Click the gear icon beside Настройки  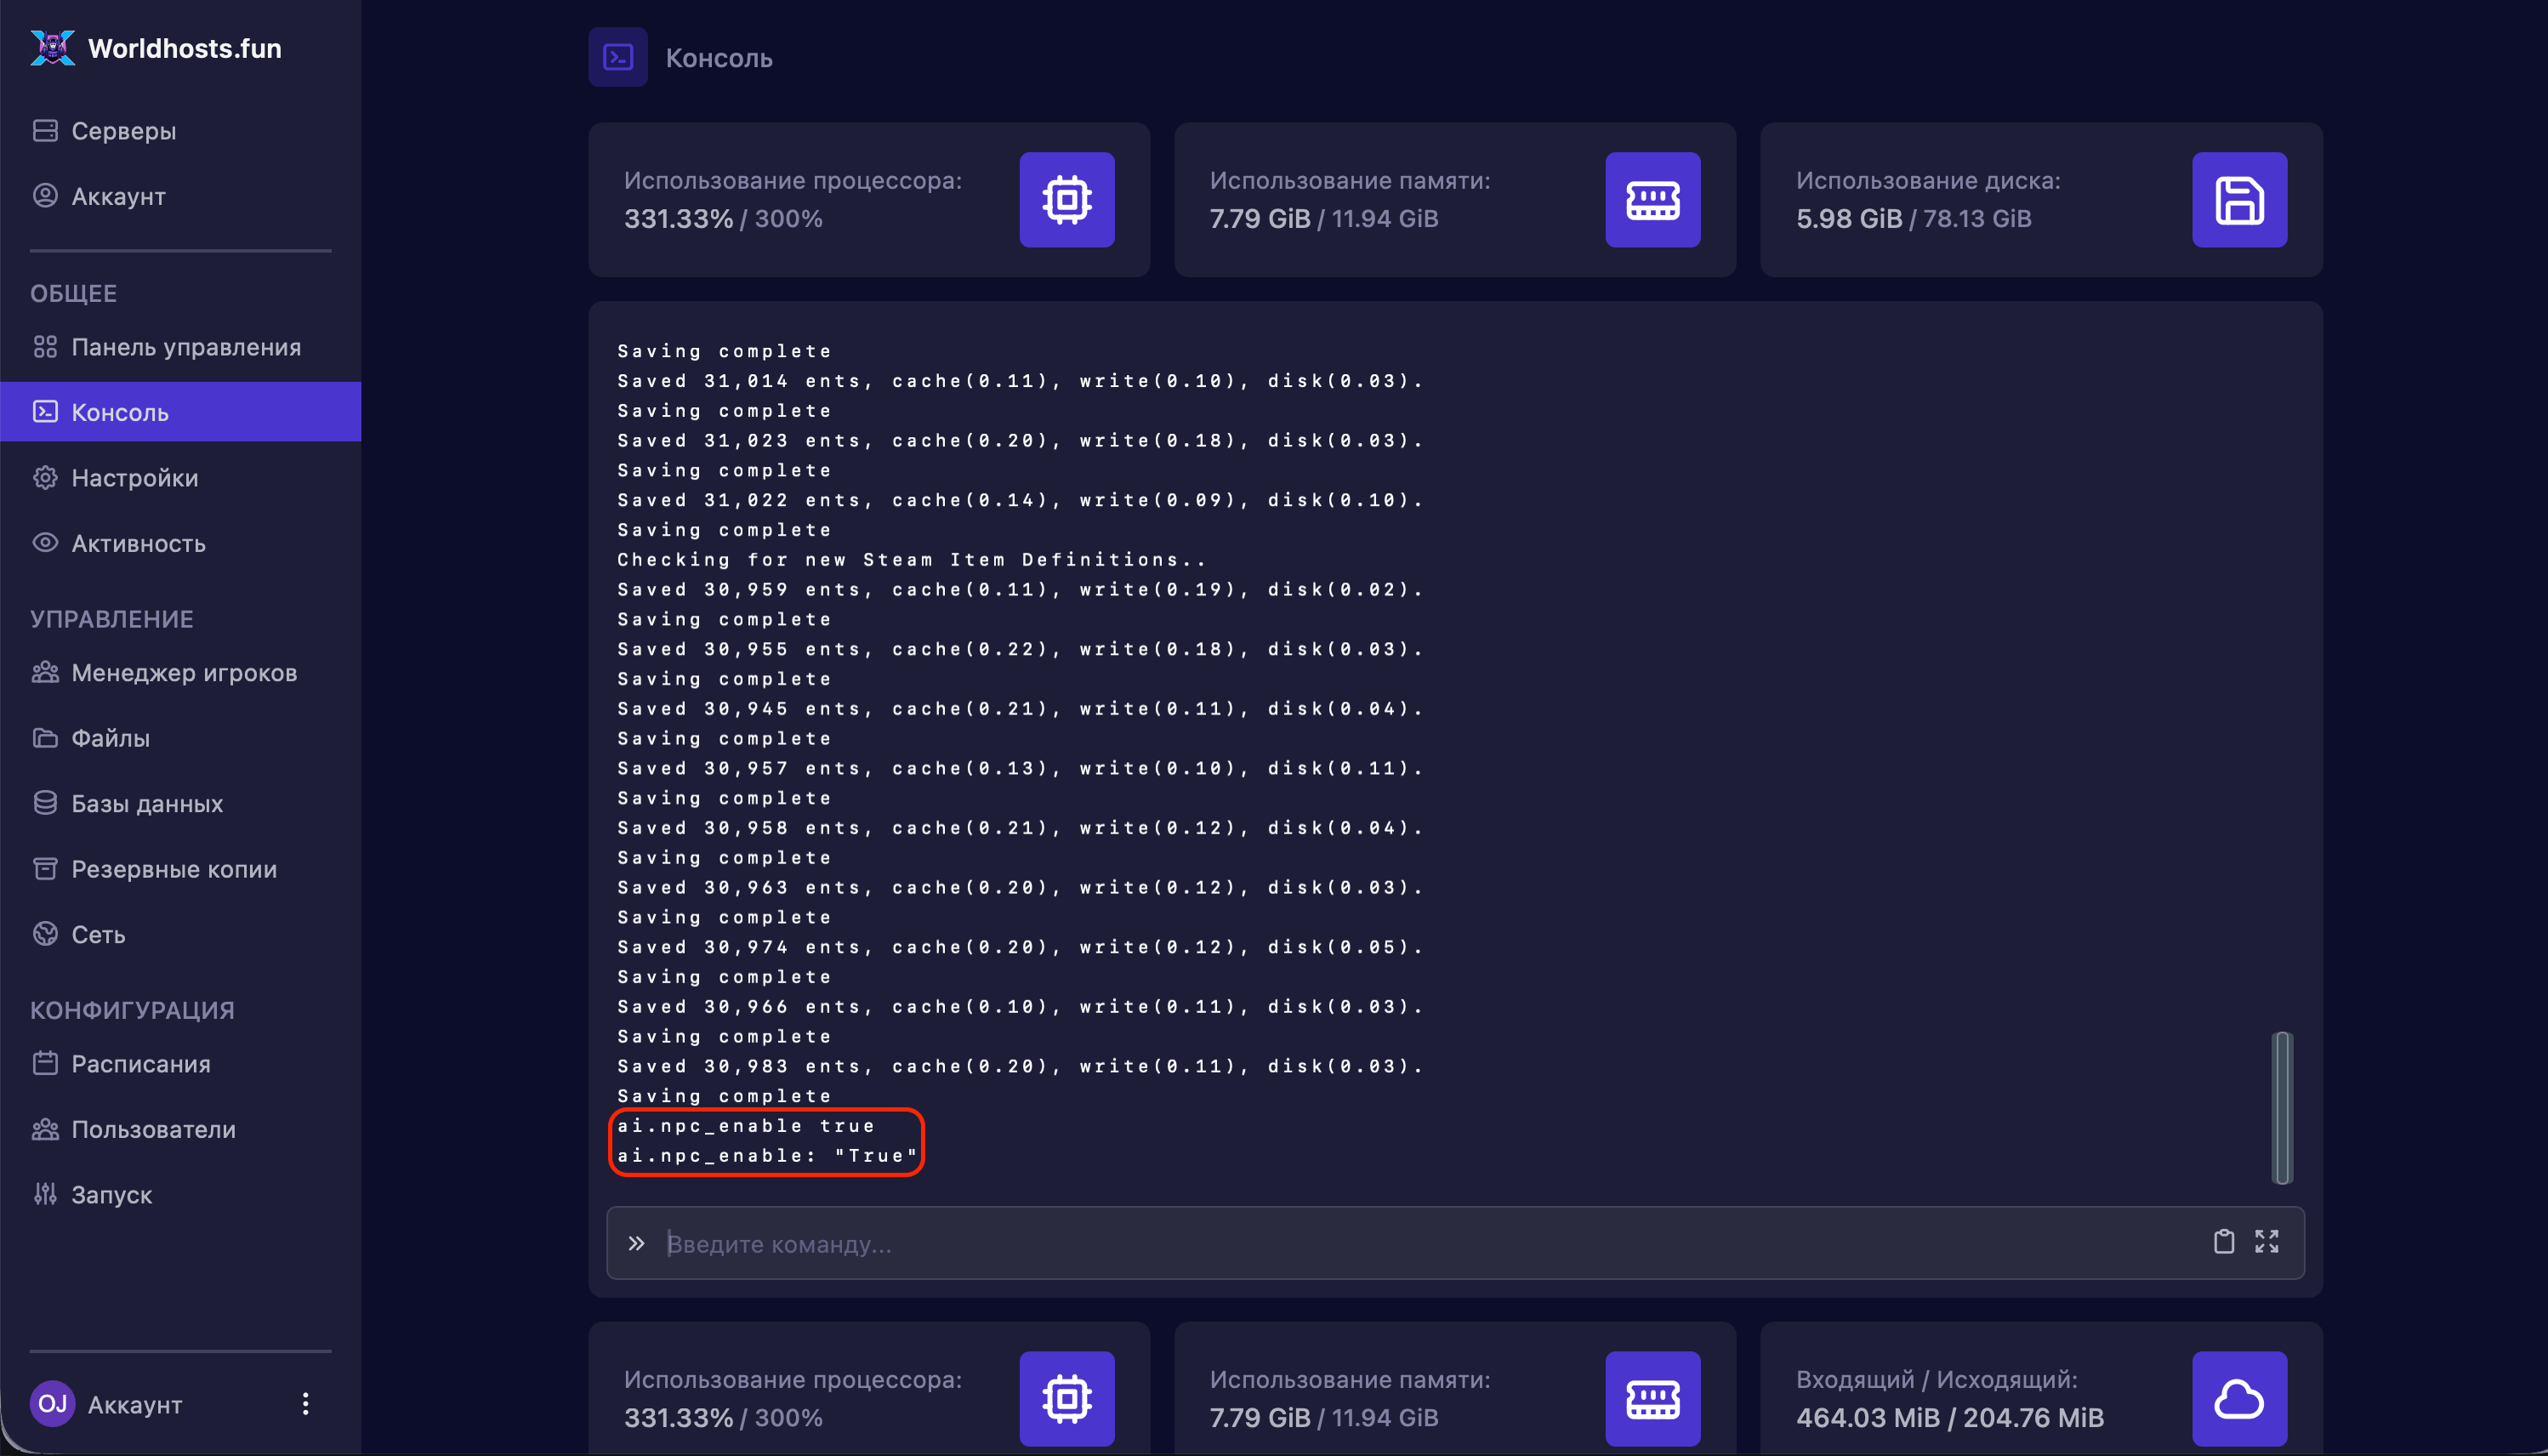pos(45,477)
